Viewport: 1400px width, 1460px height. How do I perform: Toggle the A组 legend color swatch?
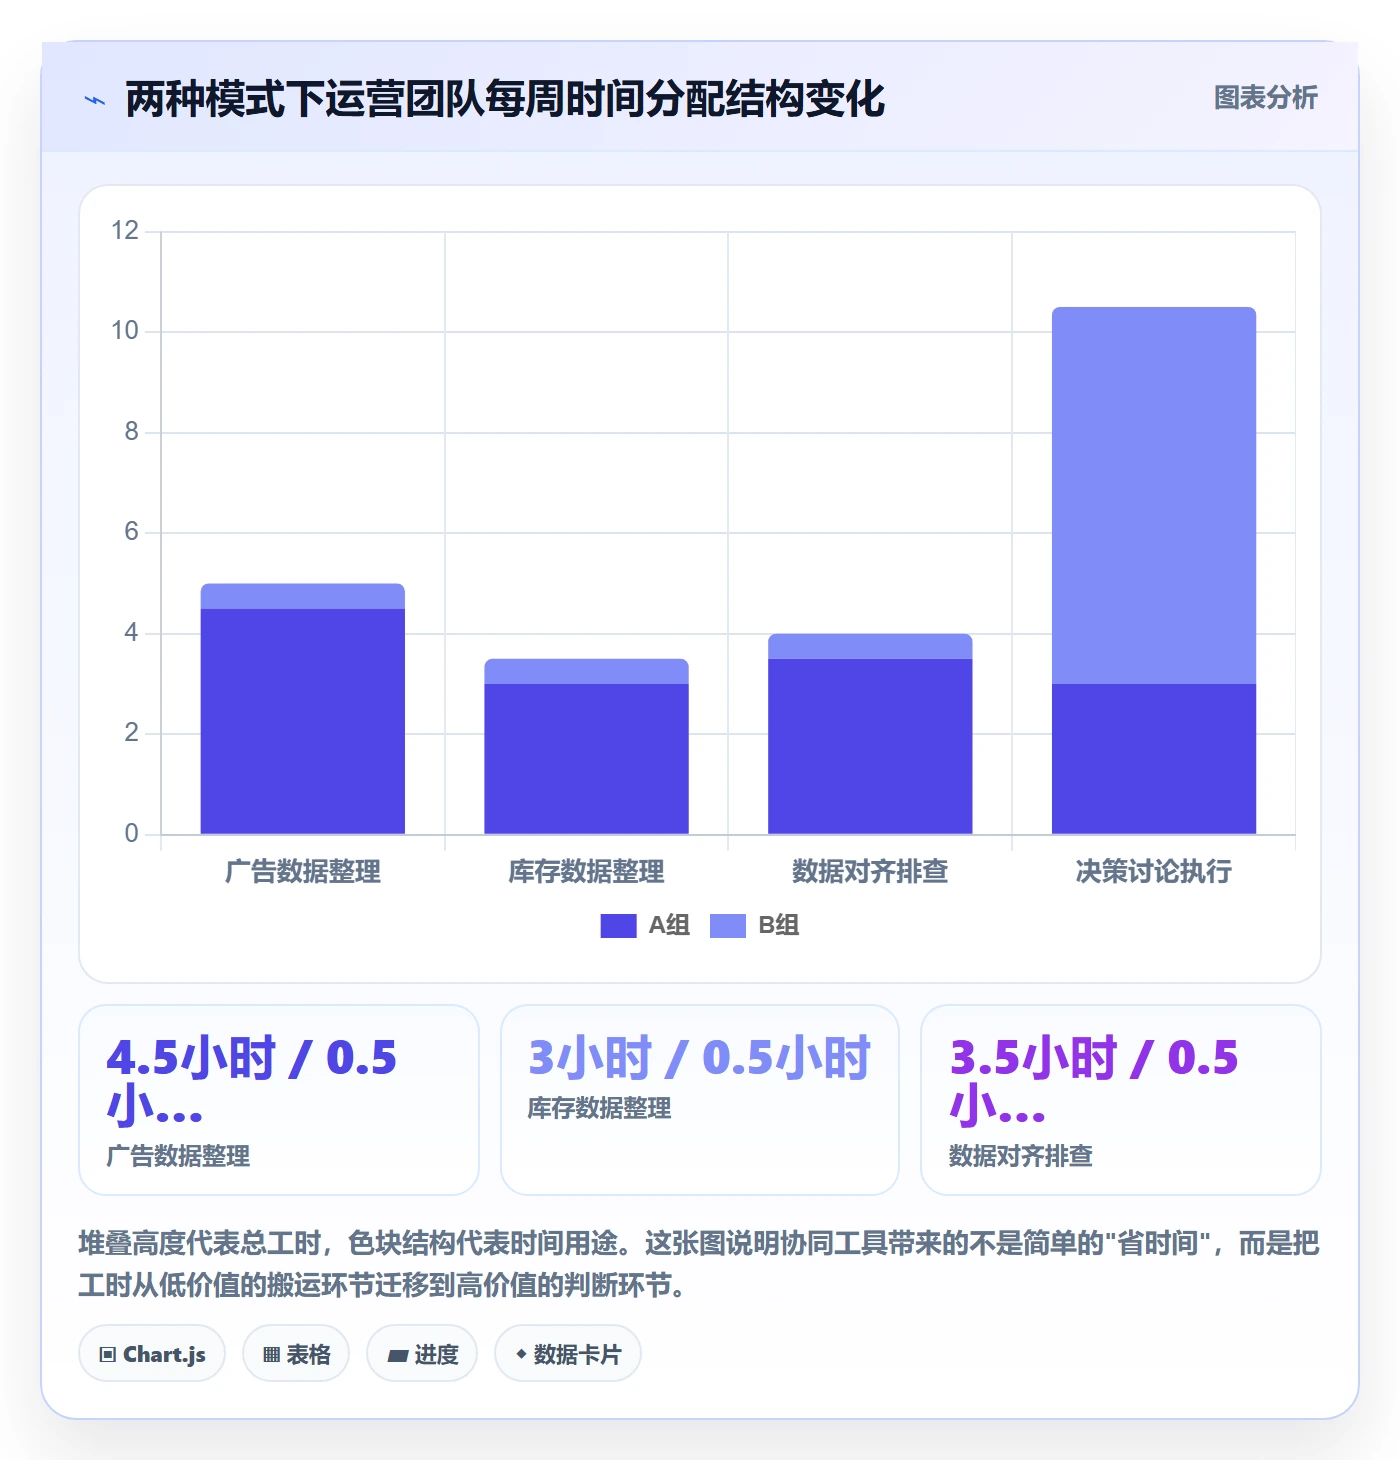coord(618,926)
